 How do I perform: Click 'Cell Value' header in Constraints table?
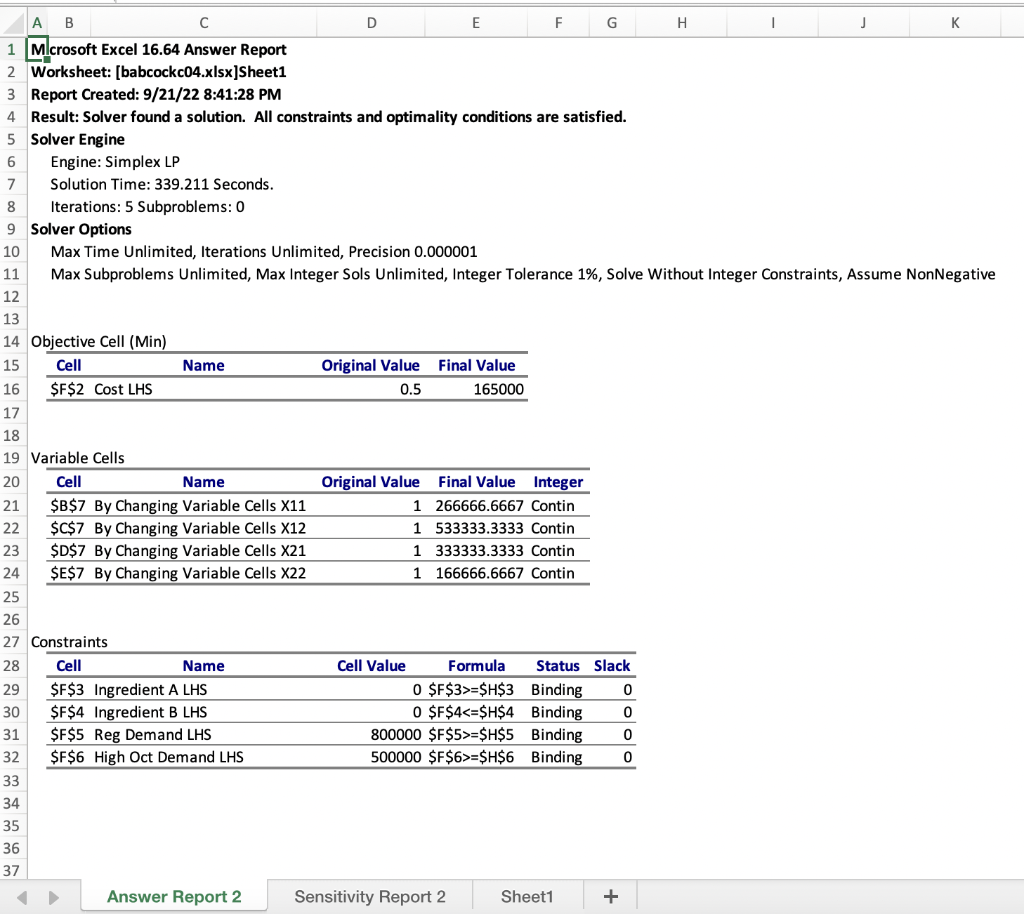371,666
